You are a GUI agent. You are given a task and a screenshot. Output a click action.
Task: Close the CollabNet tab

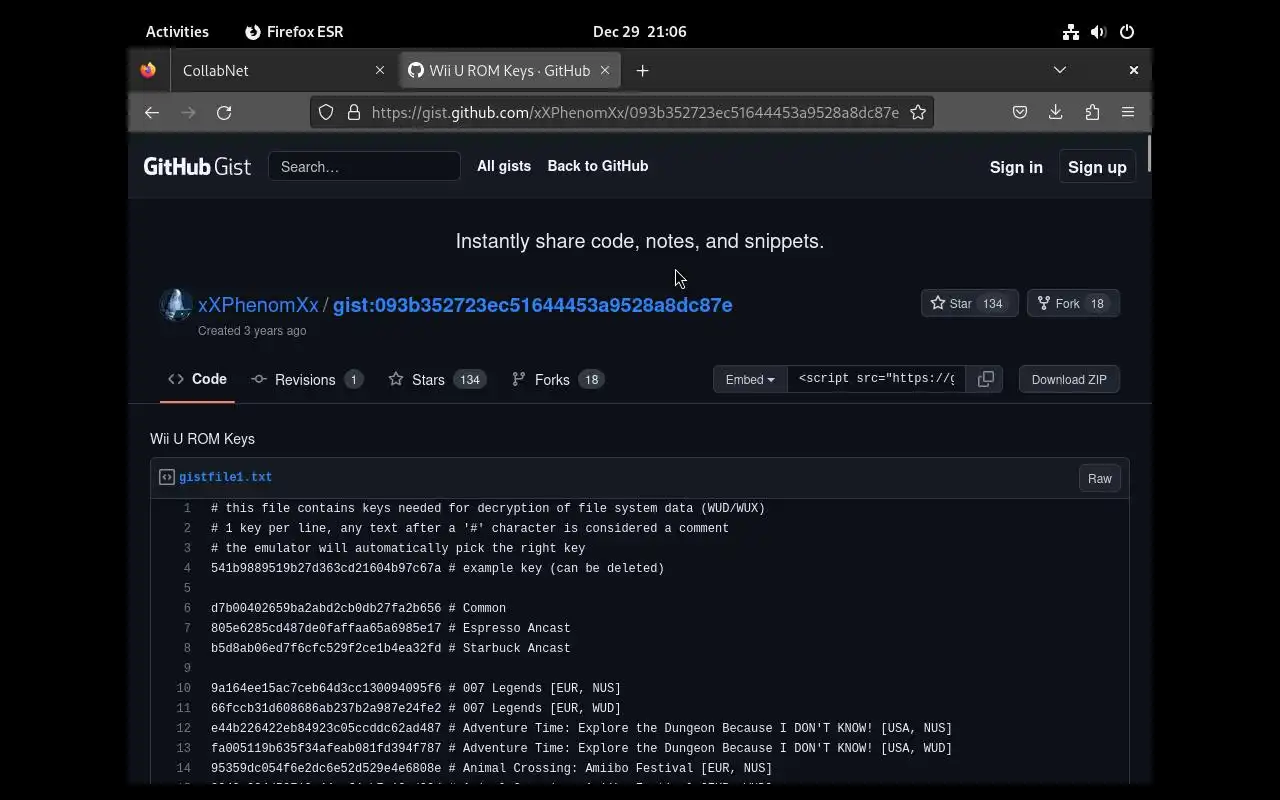(380, 70)
